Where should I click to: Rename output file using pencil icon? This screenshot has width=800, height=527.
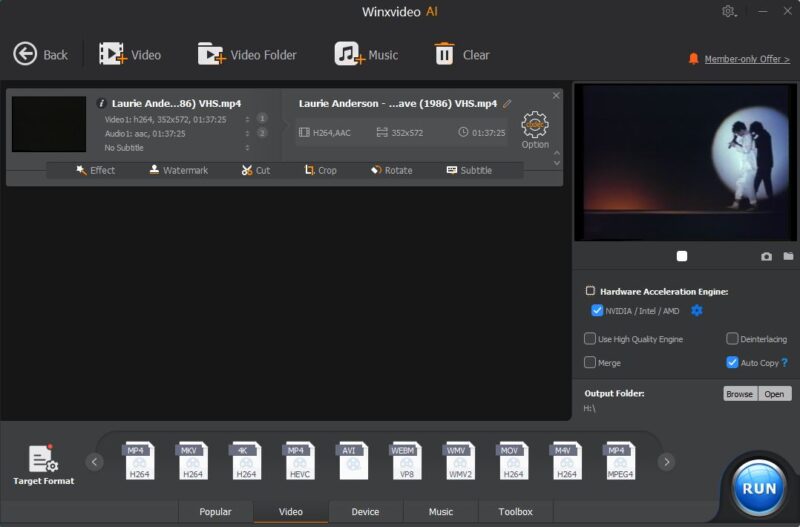pyautogui.click(x=507, y=104)
